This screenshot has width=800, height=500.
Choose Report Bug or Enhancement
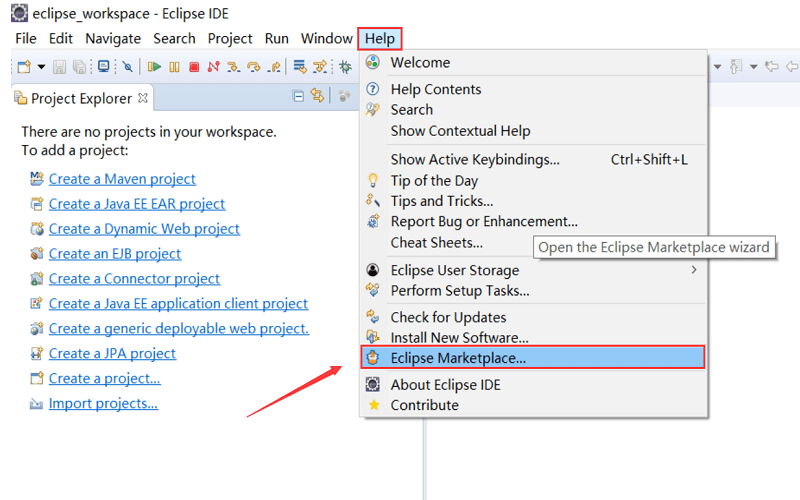point(533,221)
